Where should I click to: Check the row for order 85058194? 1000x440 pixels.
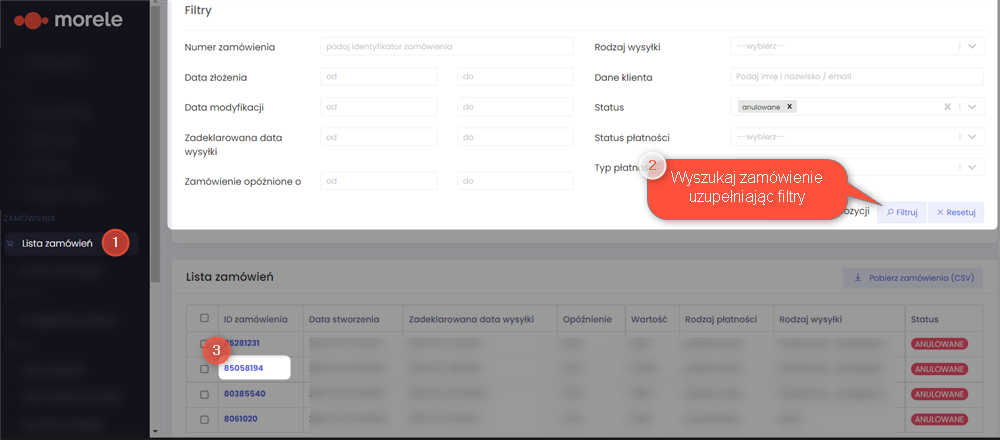pyautogui.click(x=204, y=369)
